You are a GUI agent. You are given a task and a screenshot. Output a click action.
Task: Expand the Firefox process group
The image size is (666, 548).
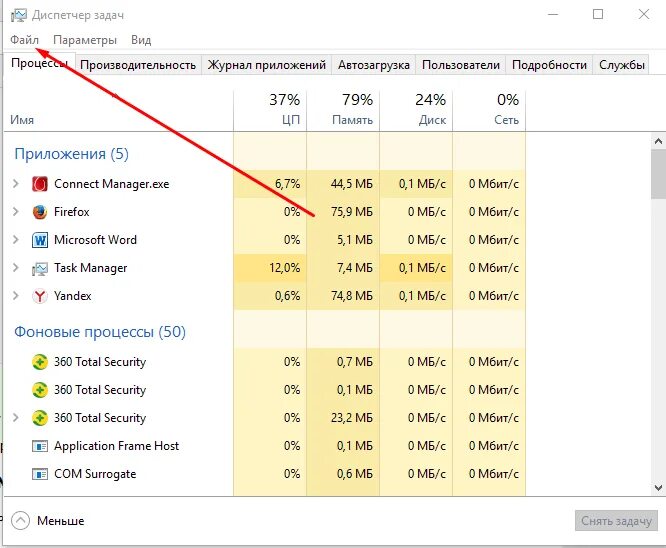pos(15,212)
